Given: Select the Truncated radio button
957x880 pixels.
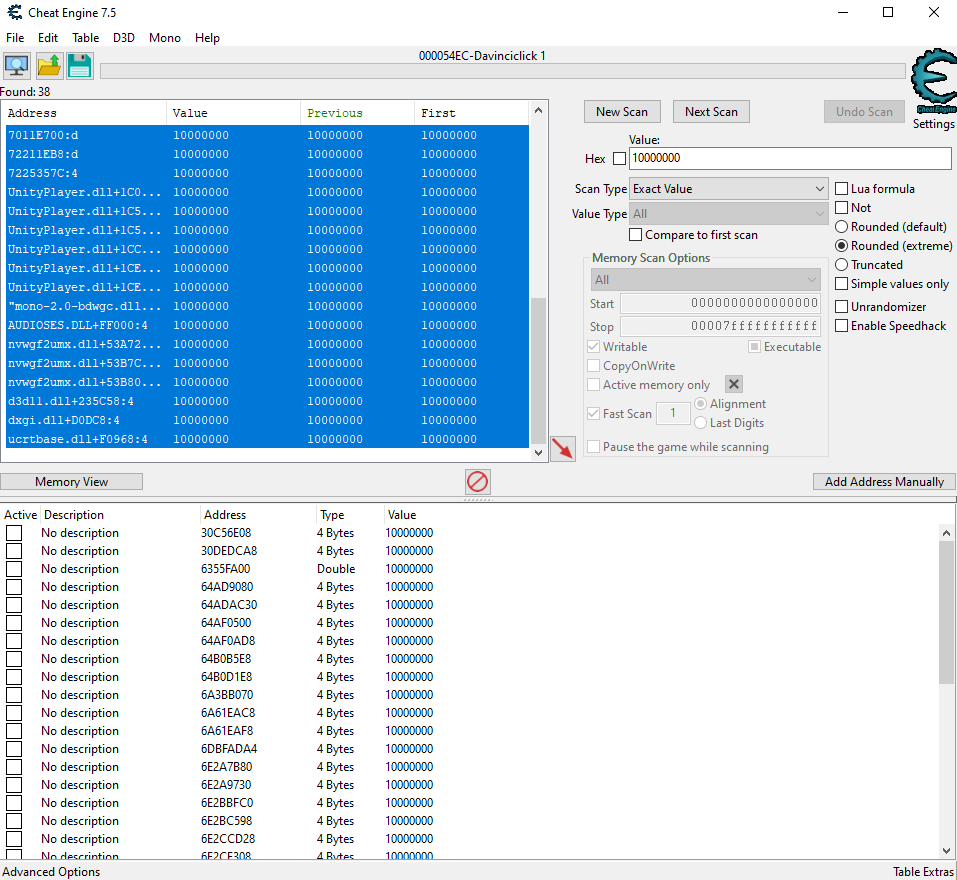Looking at the screenshot, I should coord(841,264).
